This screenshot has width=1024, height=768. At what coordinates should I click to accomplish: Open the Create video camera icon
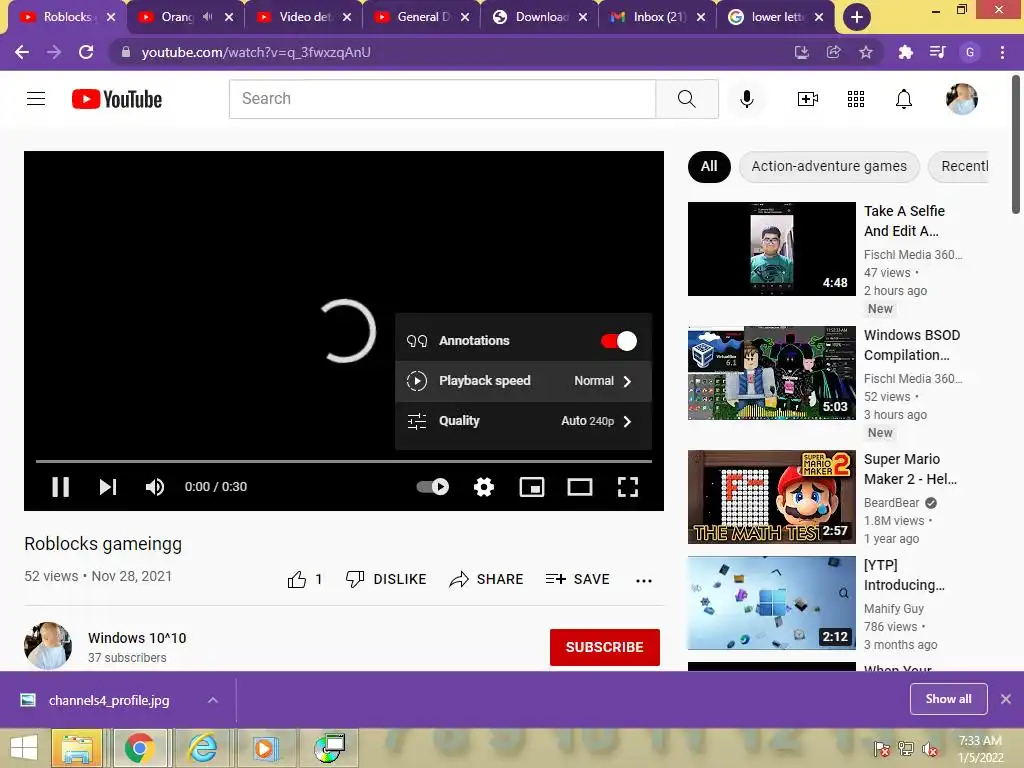[807, 99]
